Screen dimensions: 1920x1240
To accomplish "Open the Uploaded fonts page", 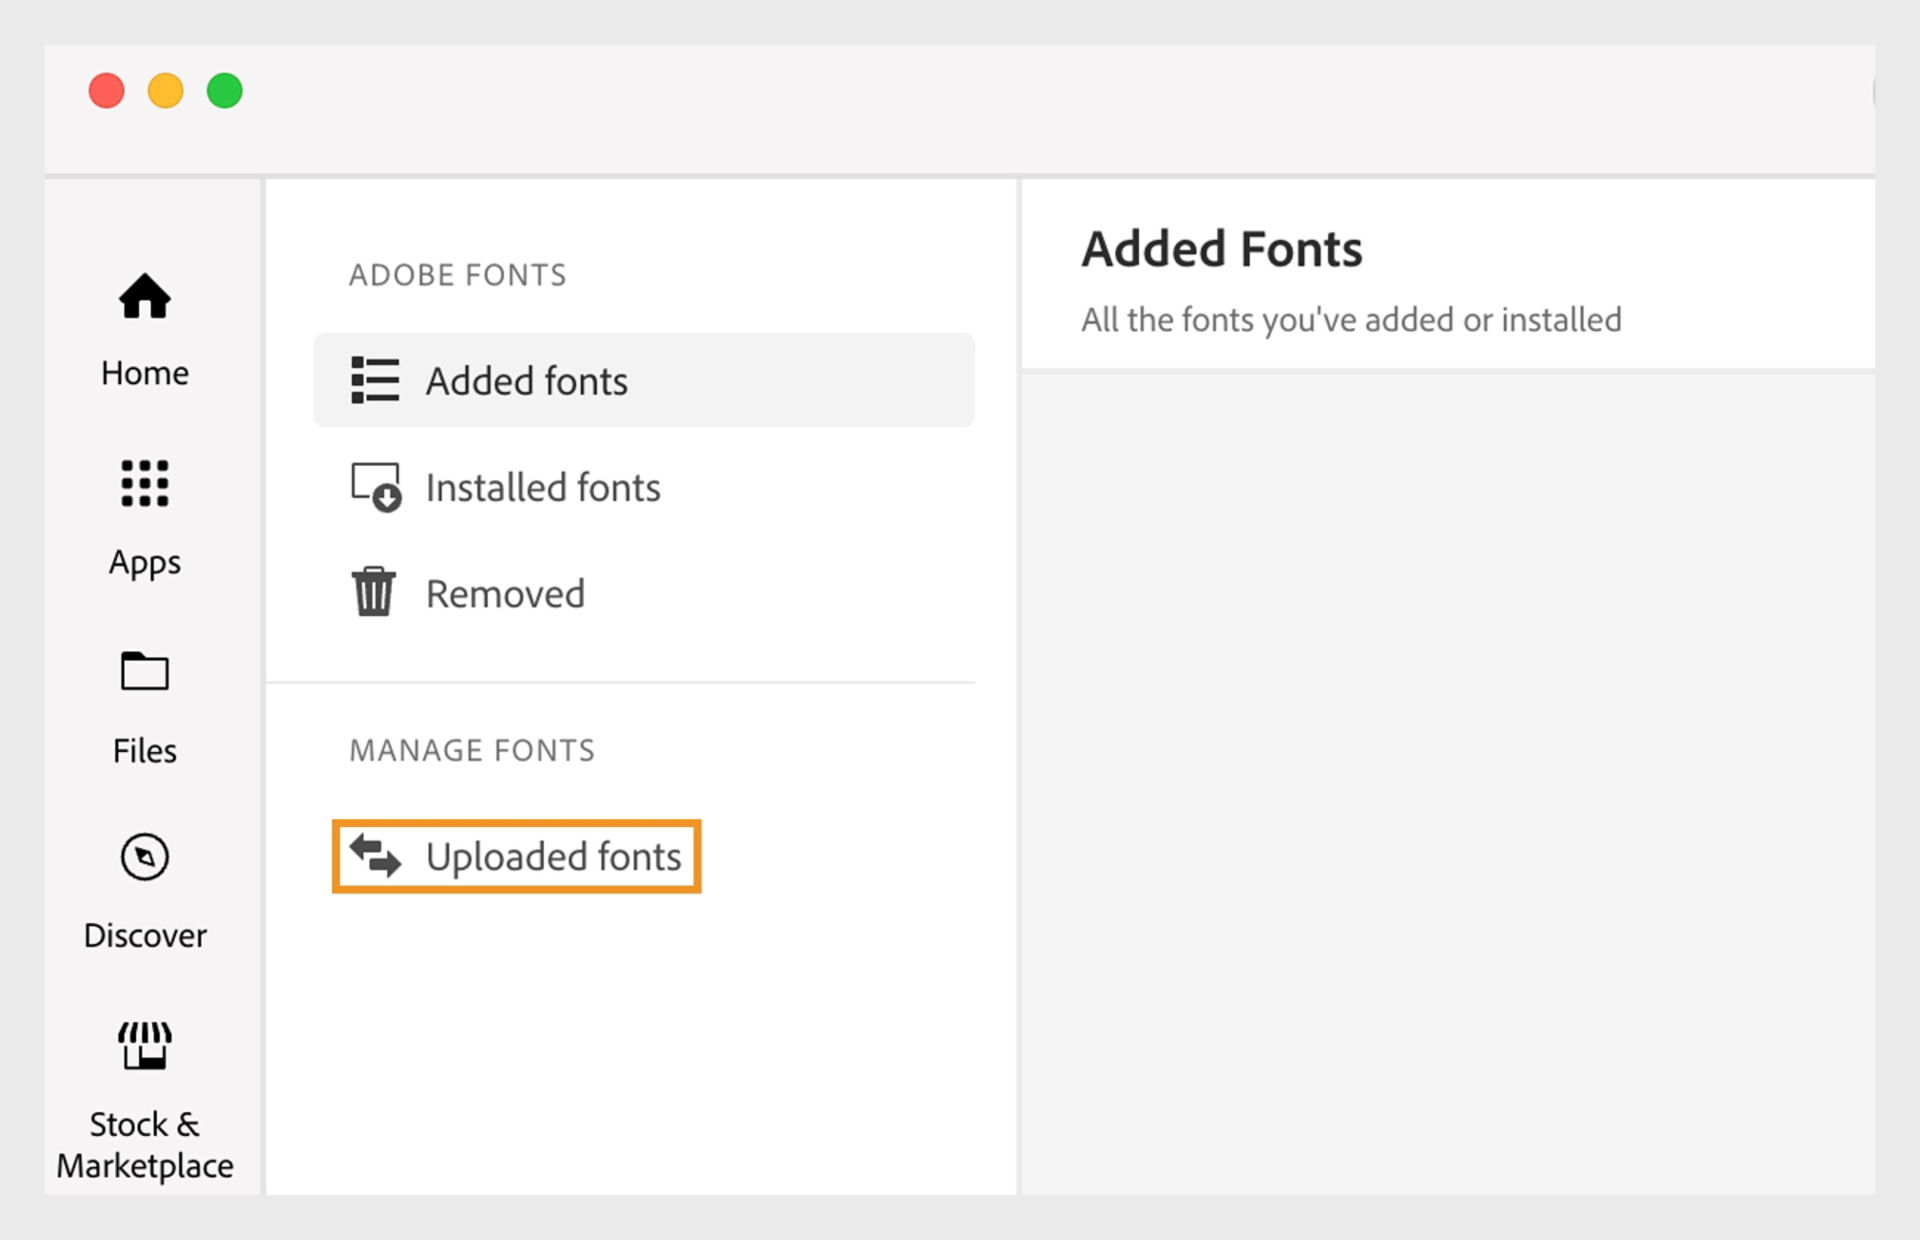I will [x=553, y=857].
